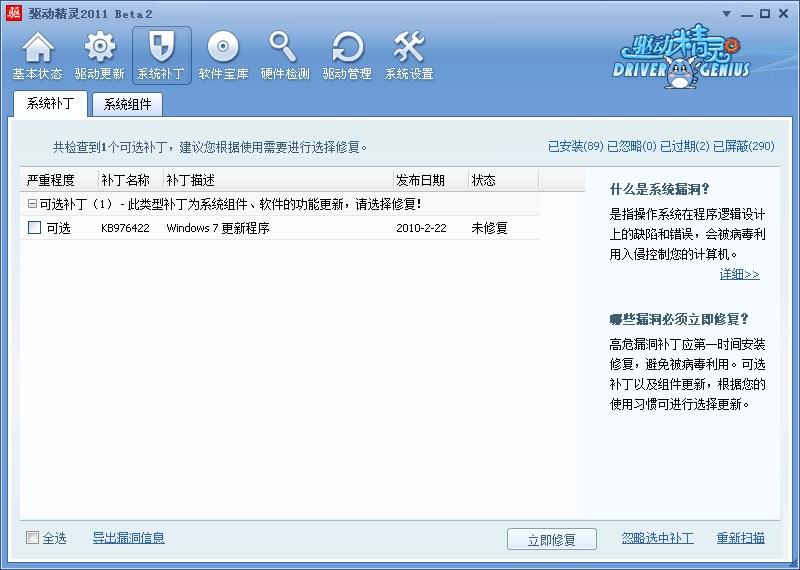View the 已安装(89) patches link
800x570 pixels.
576,146
